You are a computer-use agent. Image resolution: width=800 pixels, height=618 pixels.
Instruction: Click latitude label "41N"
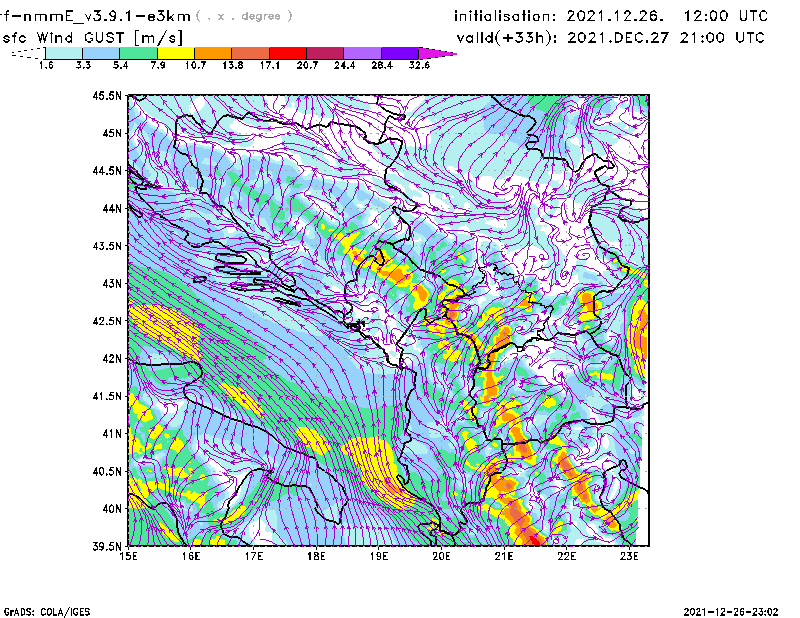click(112, 434)
